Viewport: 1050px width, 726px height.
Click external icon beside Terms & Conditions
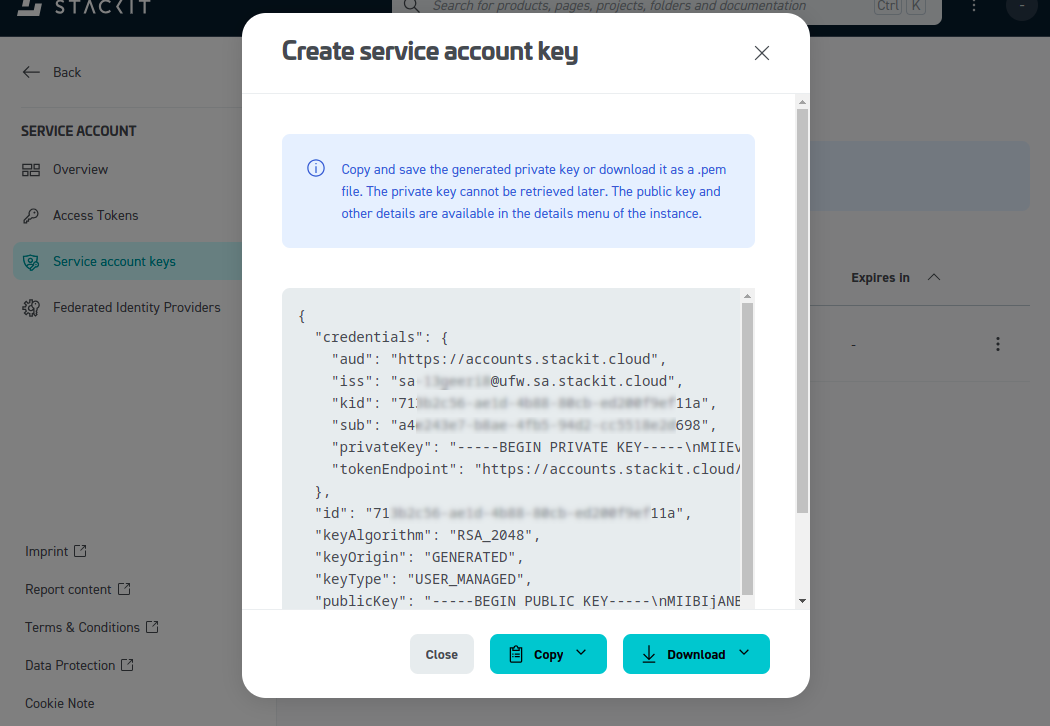pyautogui.click(x=152, y=627)
